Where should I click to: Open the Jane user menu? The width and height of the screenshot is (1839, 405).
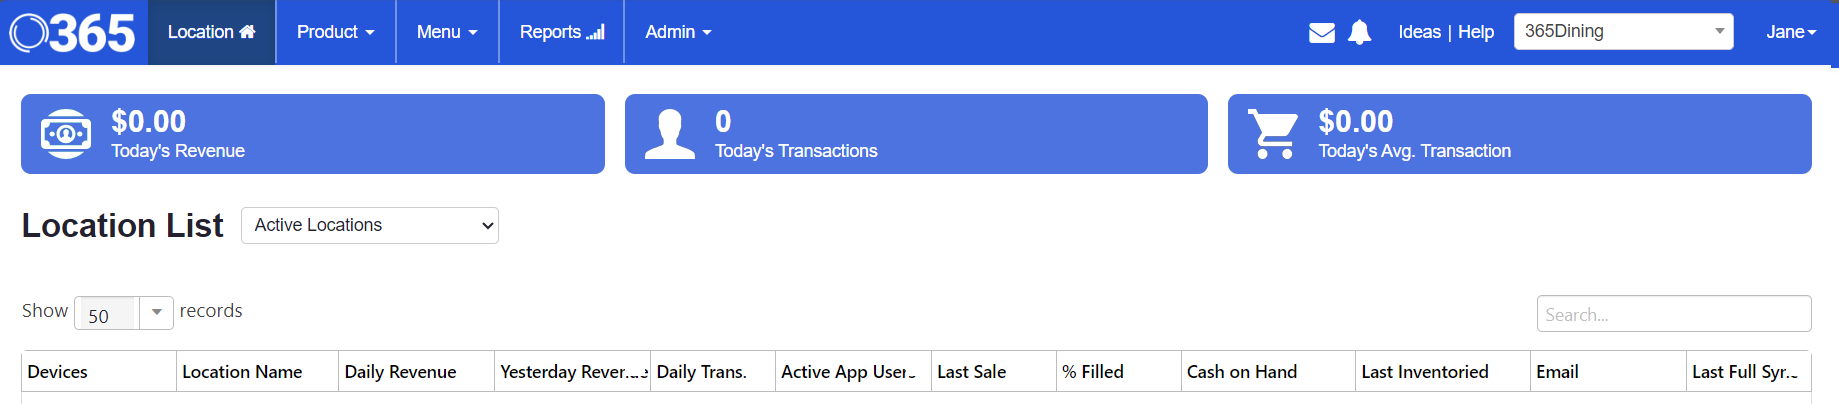pyautogui.click(x=1790, y=32)
